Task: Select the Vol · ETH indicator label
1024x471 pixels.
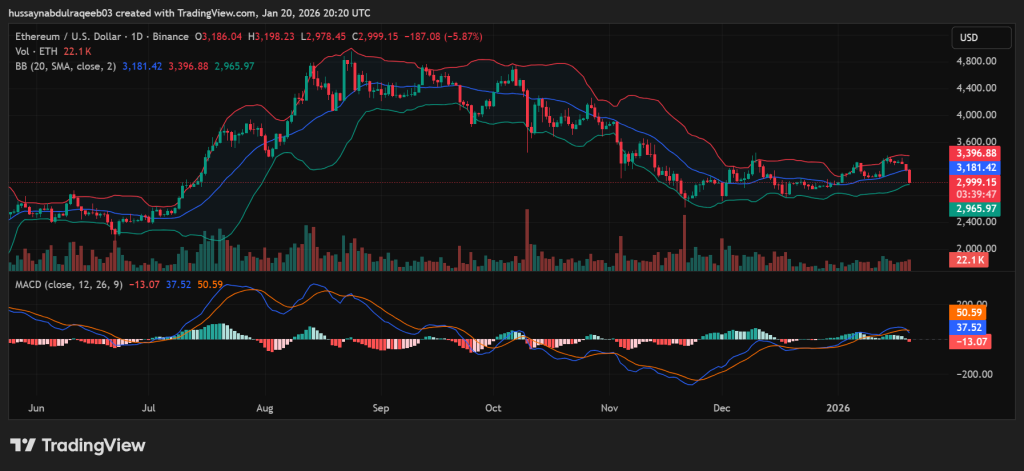Action: [x=36, y=50]
